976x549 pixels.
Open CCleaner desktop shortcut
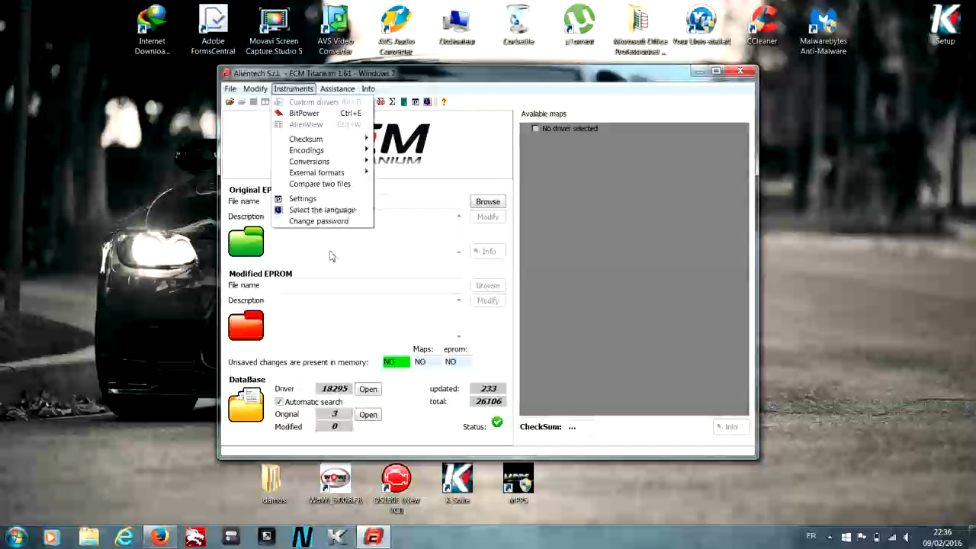(x=762, y=26)
